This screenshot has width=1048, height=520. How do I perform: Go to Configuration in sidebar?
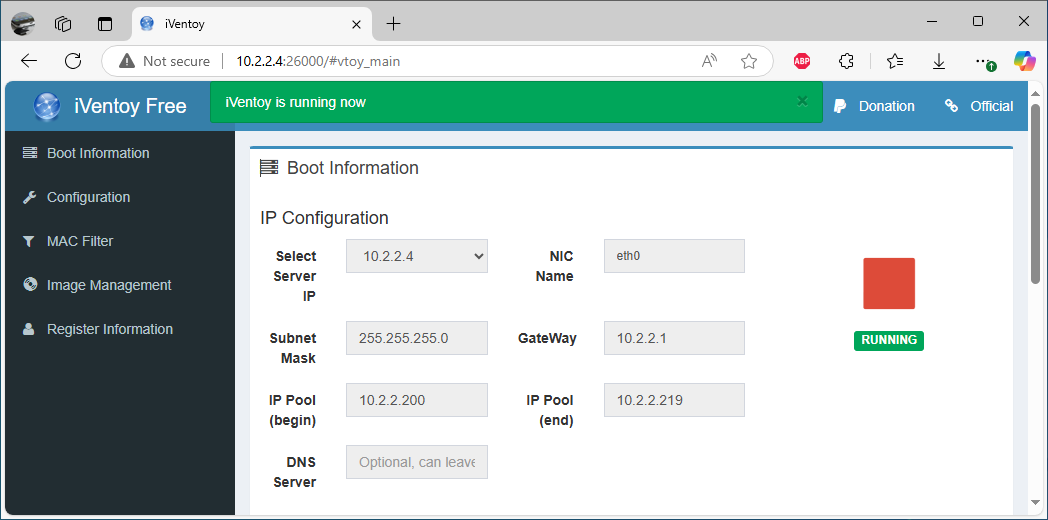tap(88, 197)
